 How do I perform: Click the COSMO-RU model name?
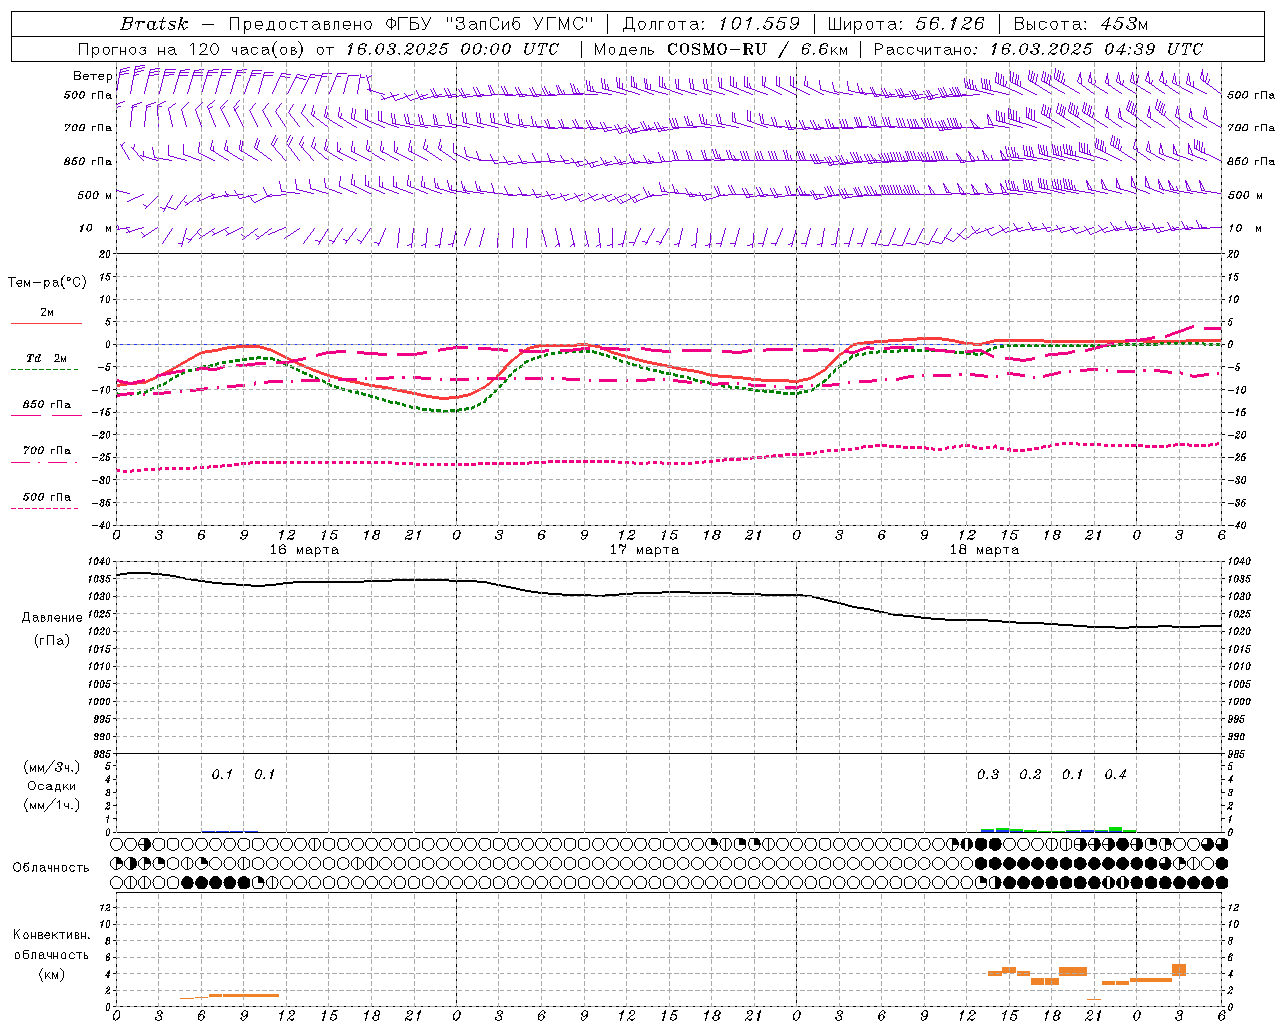point(717,49)
